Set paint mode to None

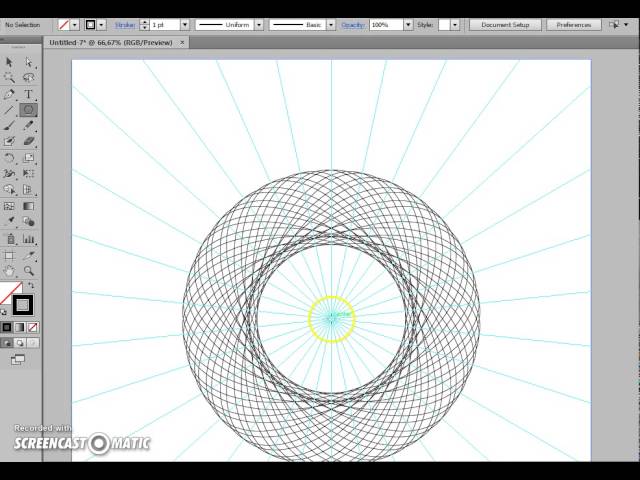pyautogui.click(x=33, y=327)
